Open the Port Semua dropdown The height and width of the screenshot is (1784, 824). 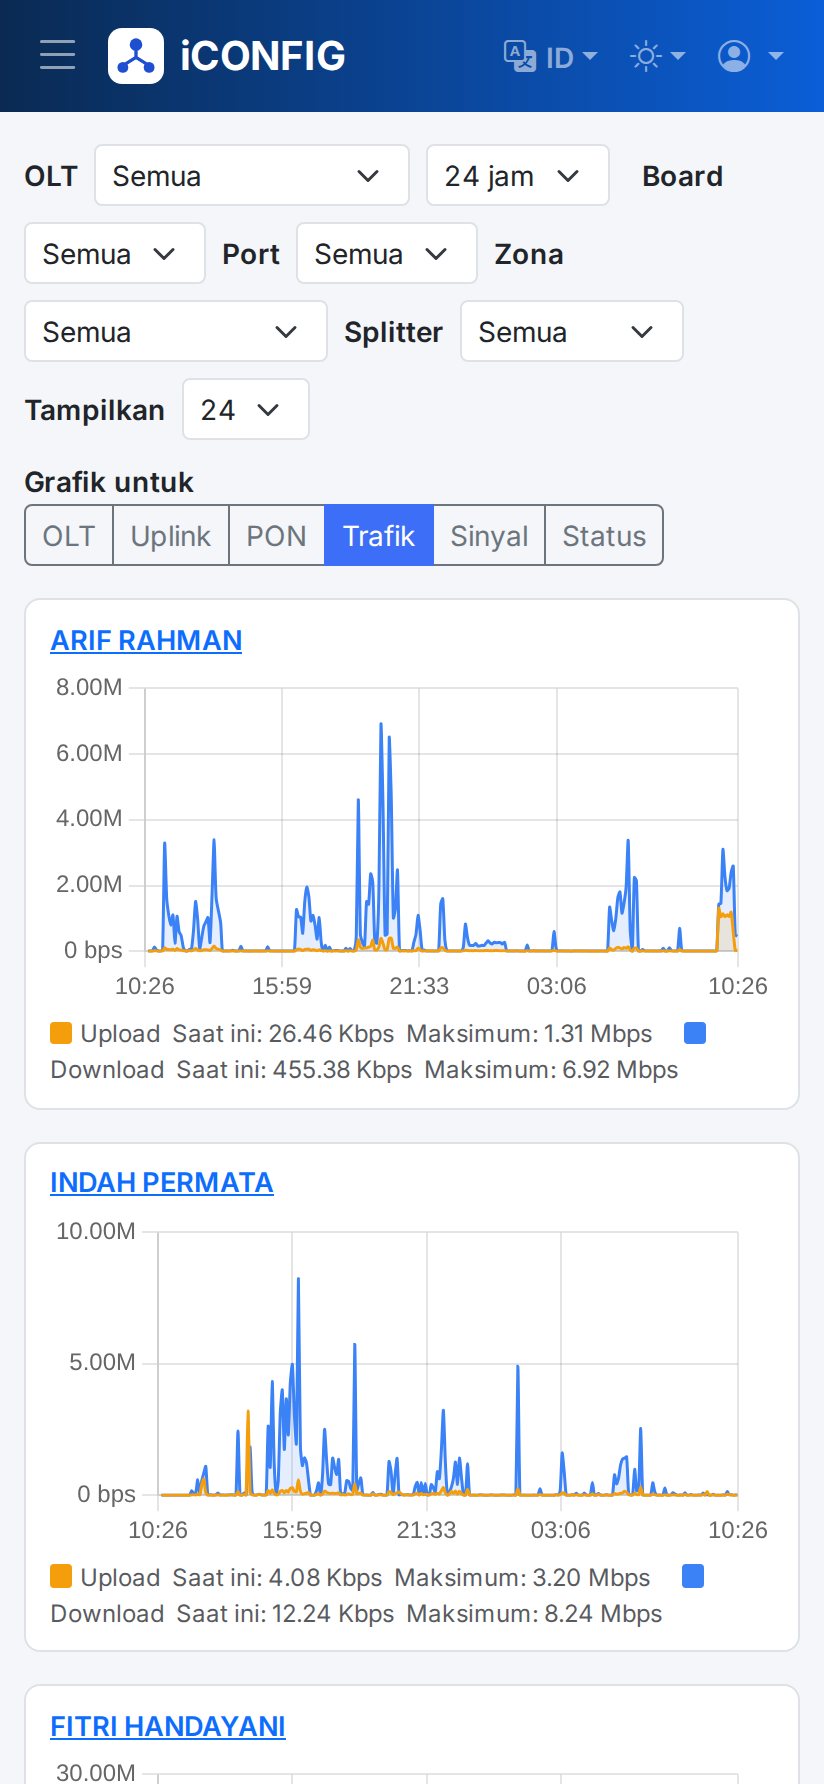[x=387, y=253]
